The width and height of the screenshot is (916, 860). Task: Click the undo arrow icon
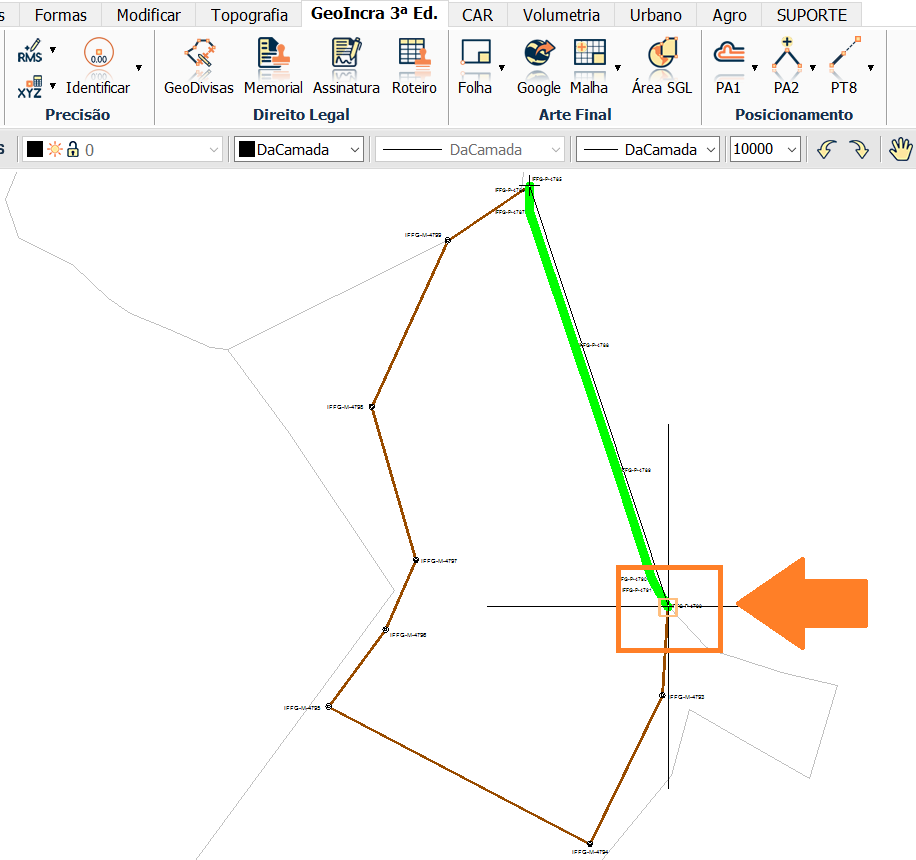pos(826,149)
